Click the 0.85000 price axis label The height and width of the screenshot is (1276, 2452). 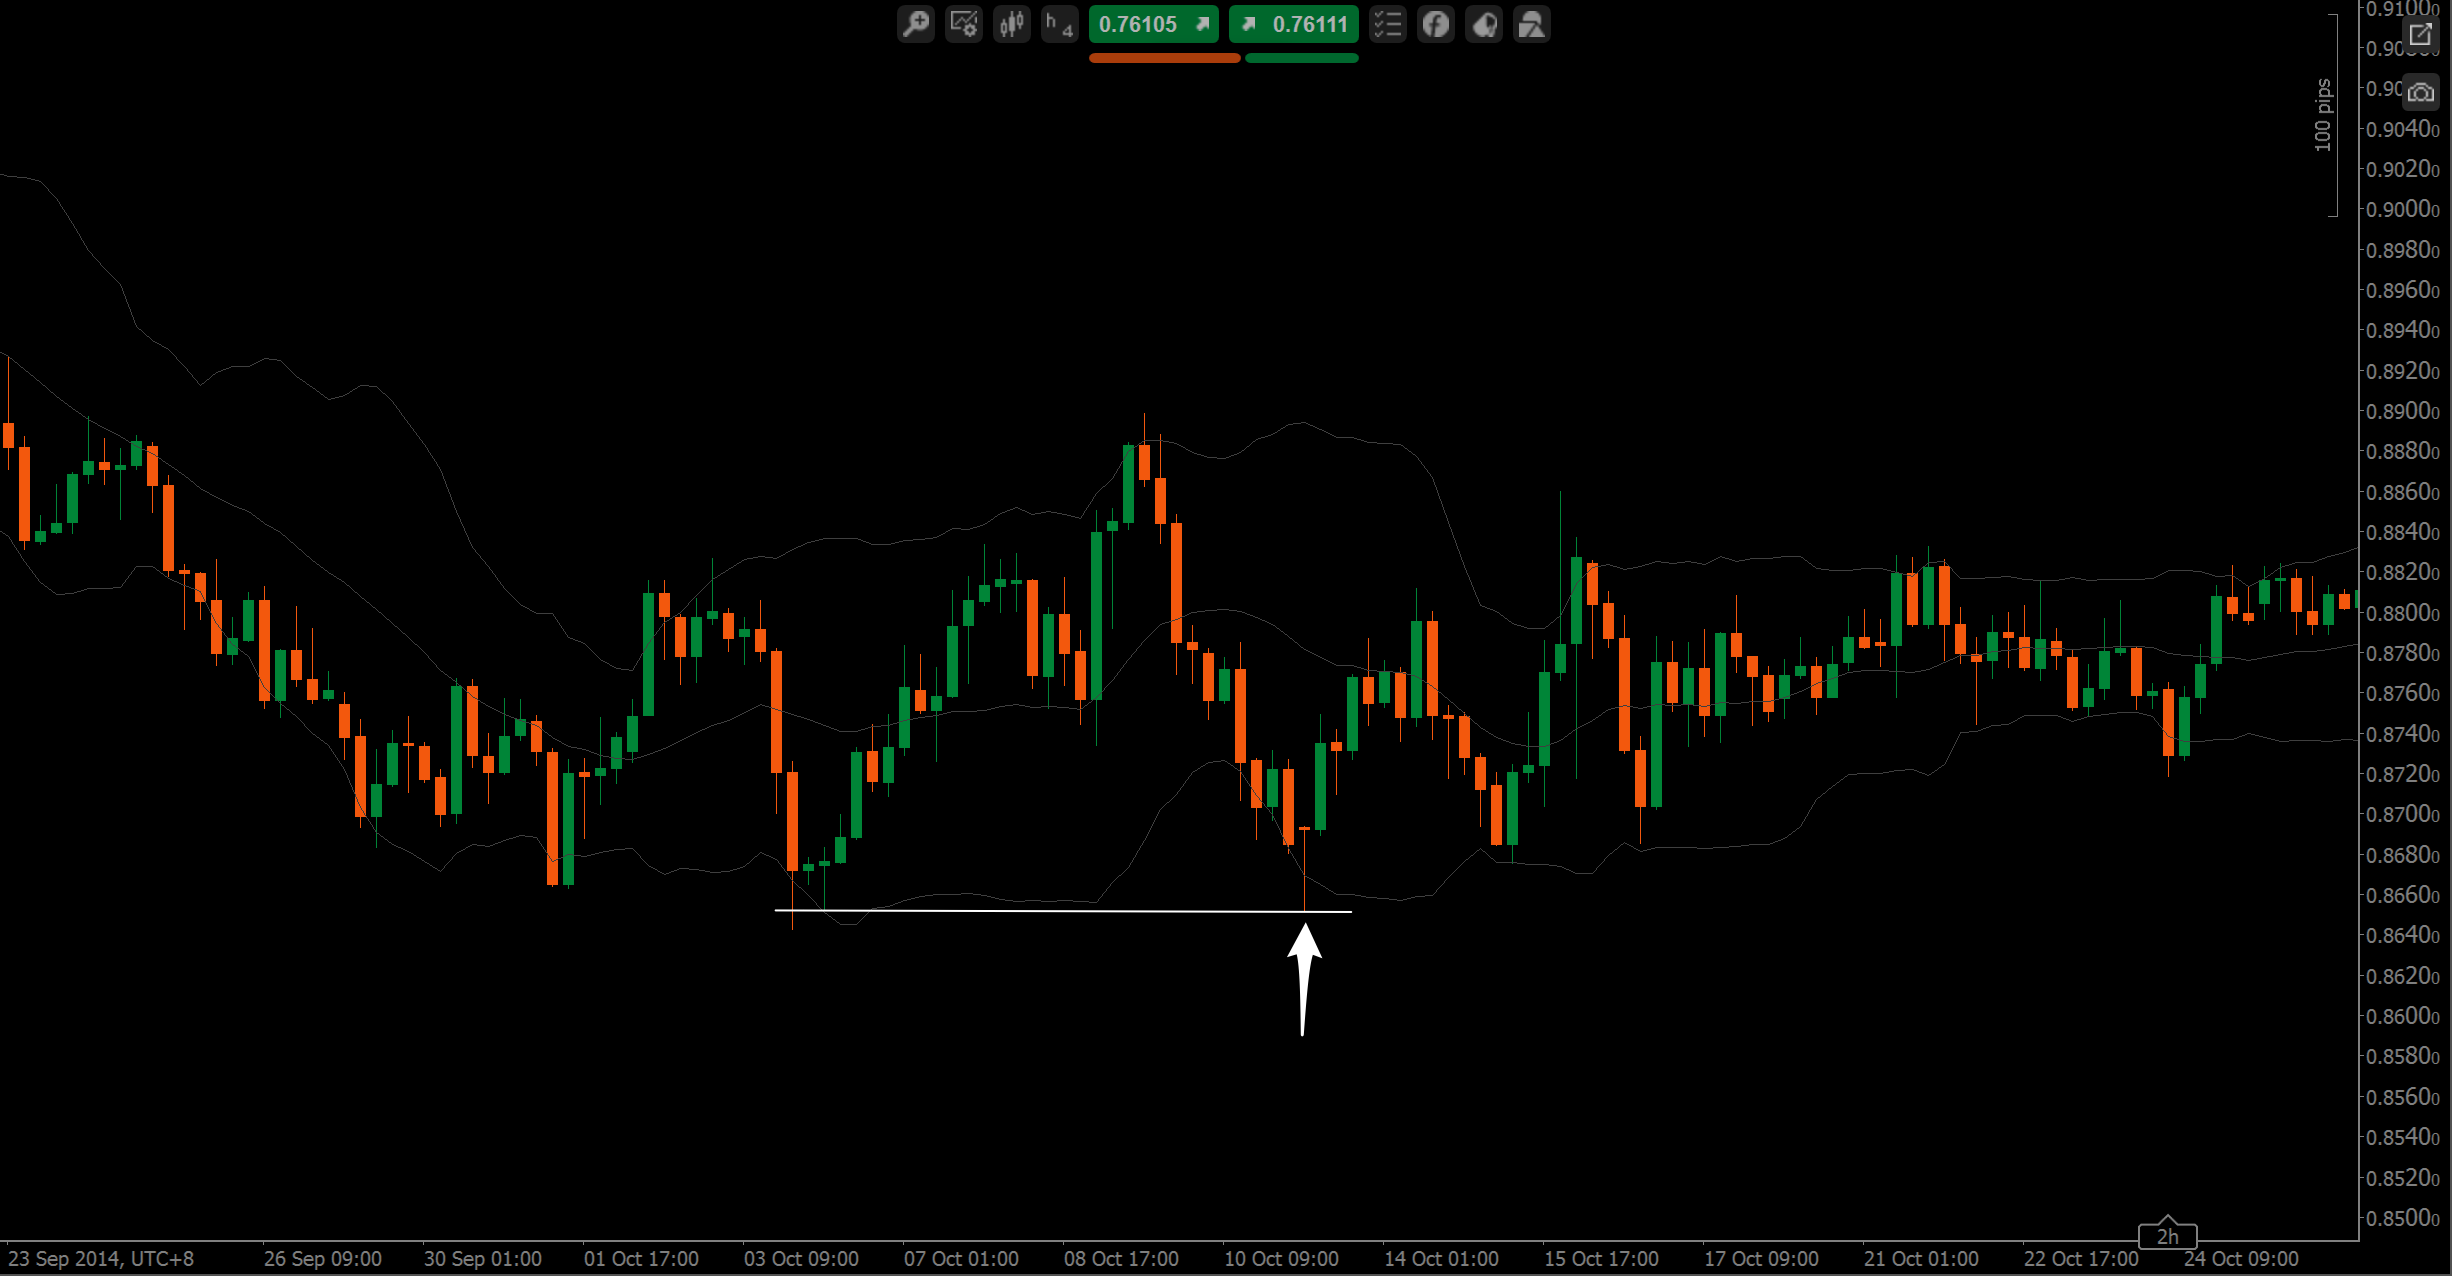pos(2403,1218)
